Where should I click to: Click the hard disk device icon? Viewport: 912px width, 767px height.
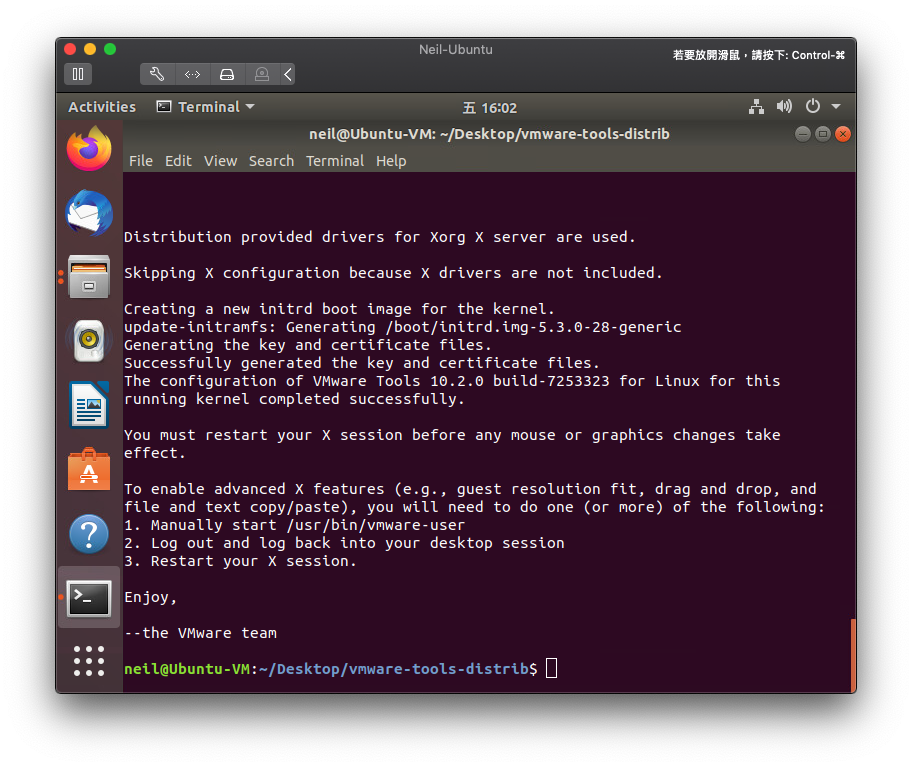click(227, 74)
